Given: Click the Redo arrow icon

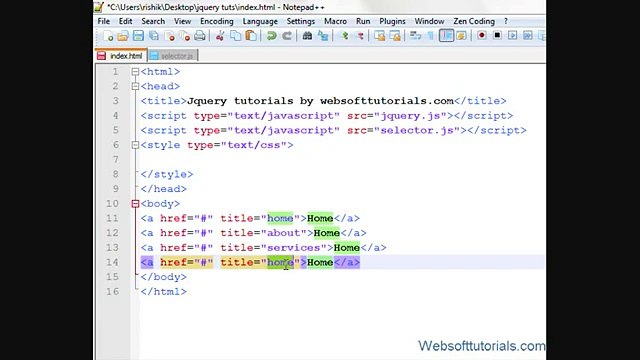Looking at the screenshot, I should (x=287, y=36).
